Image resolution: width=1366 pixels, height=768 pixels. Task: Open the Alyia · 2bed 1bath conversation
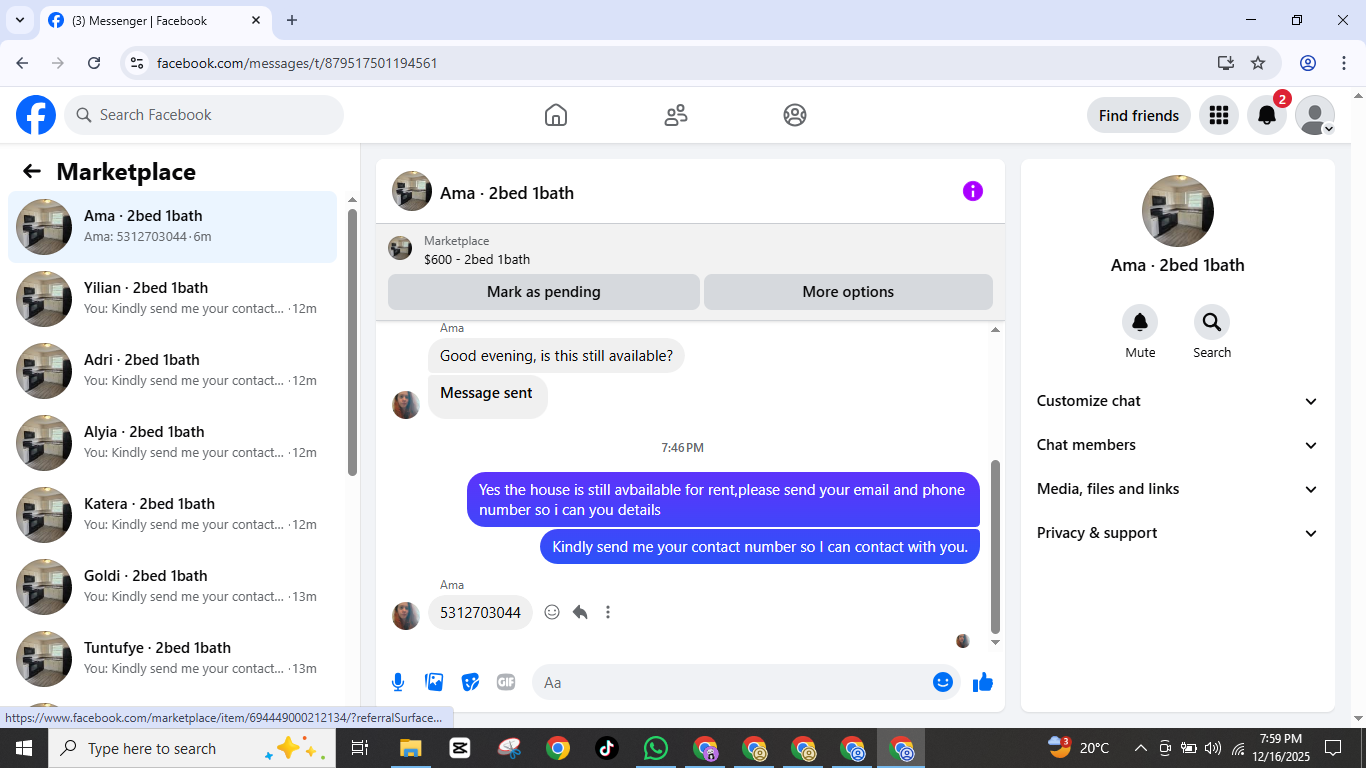click(173, 443)
